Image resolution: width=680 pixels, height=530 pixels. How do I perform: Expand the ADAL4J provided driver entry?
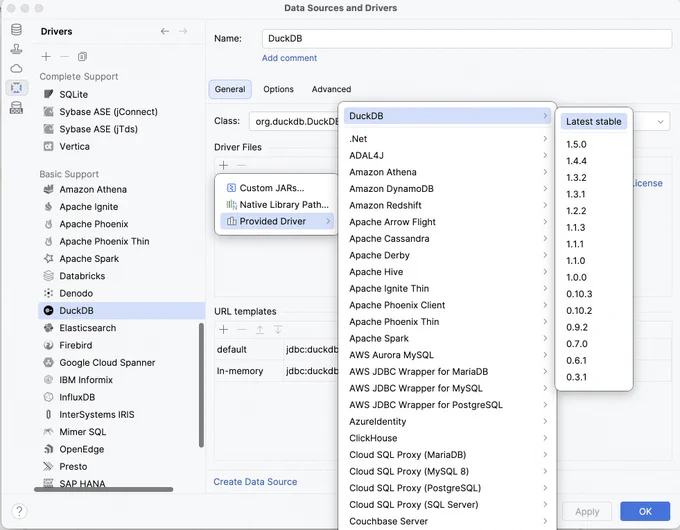447,155
